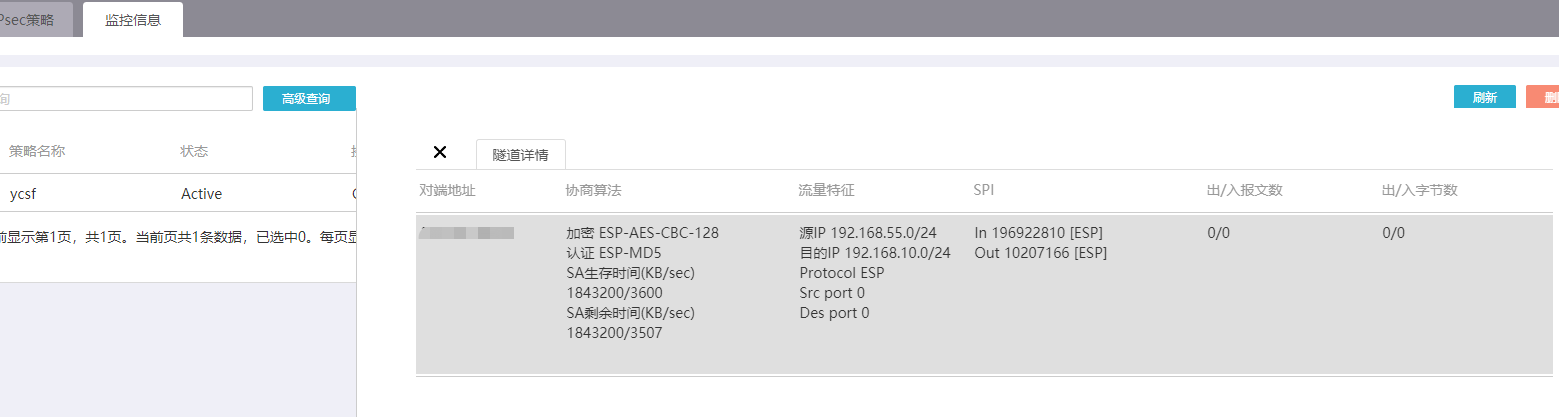This screenshot has width=1559, height=417.
Task: Click the 状态 column header
Action: click(194, 151)
